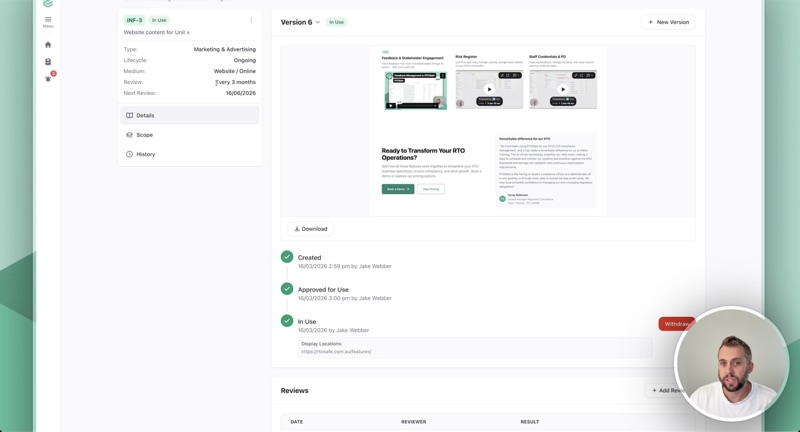
Task: Open the History tab
Action: [x=189, y=154]
